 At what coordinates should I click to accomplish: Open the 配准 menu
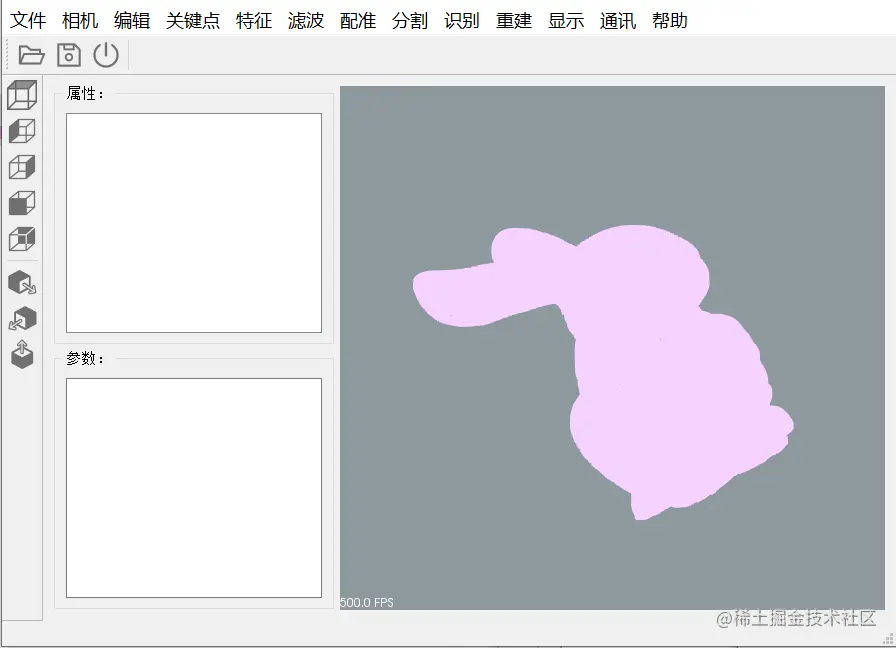click(357, 20)
